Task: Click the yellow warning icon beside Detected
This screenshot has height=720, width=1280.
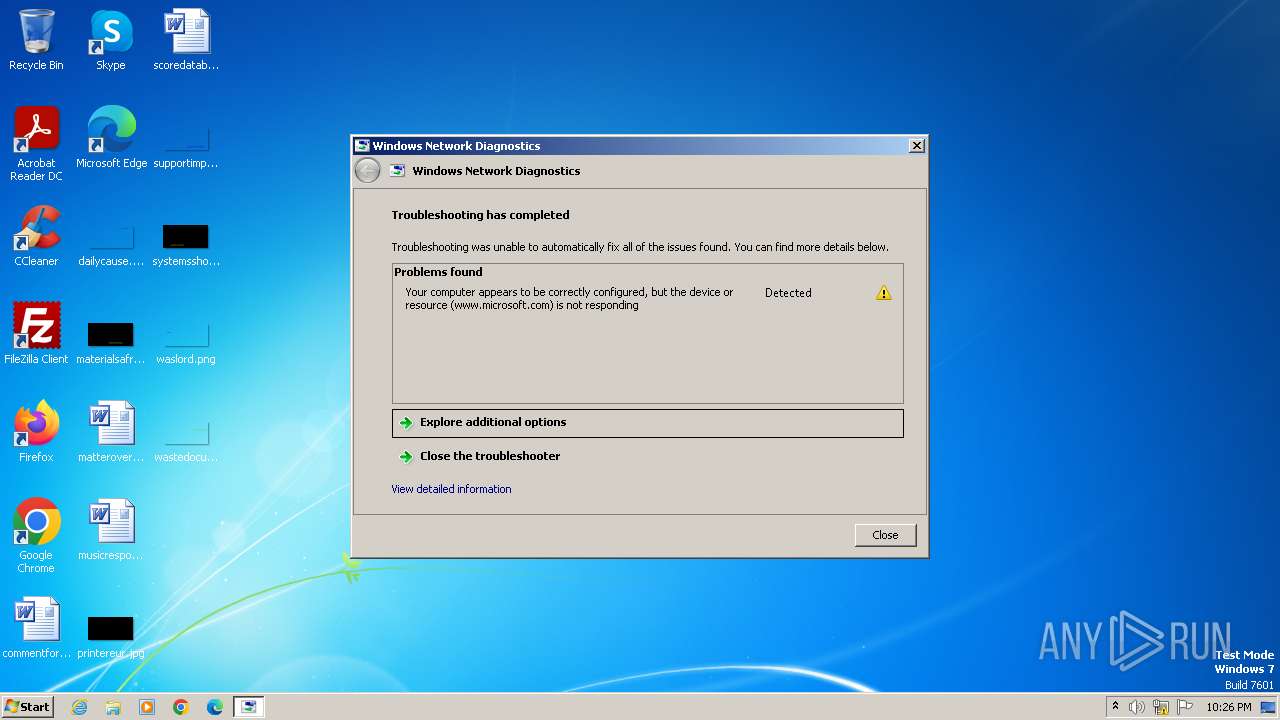Action: pos(883,293)
